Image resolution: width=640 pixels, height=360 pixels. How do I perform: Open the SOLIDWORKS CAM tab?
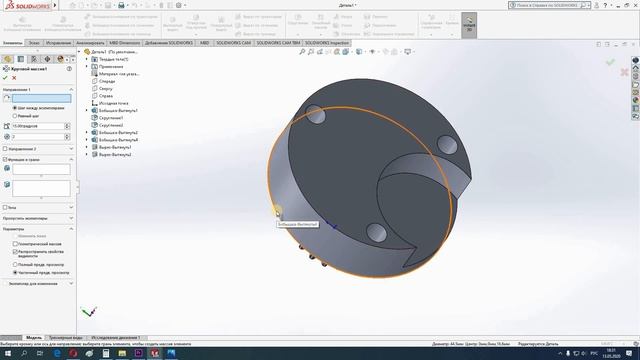(233, 43)
